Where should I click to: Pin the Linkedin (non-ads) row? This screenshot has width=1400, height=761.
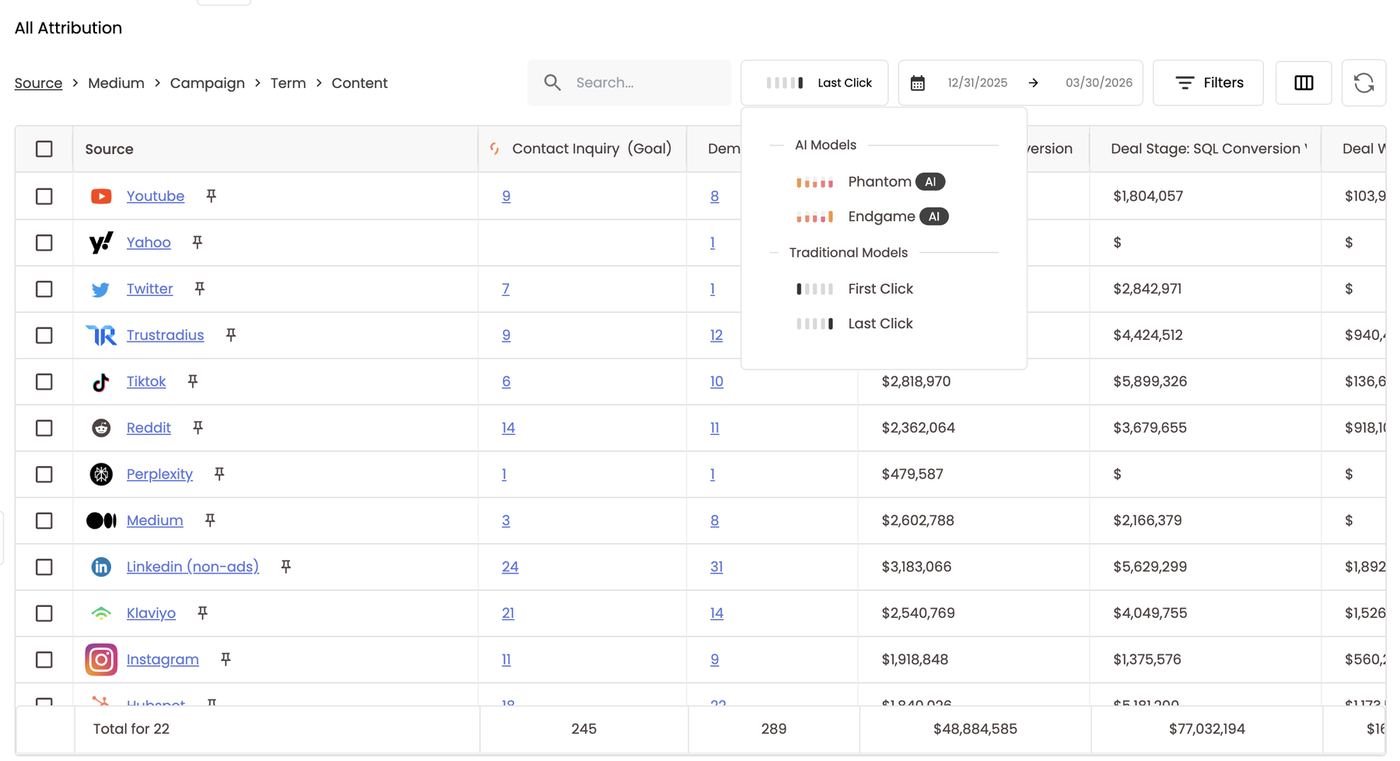coord(286,567)
